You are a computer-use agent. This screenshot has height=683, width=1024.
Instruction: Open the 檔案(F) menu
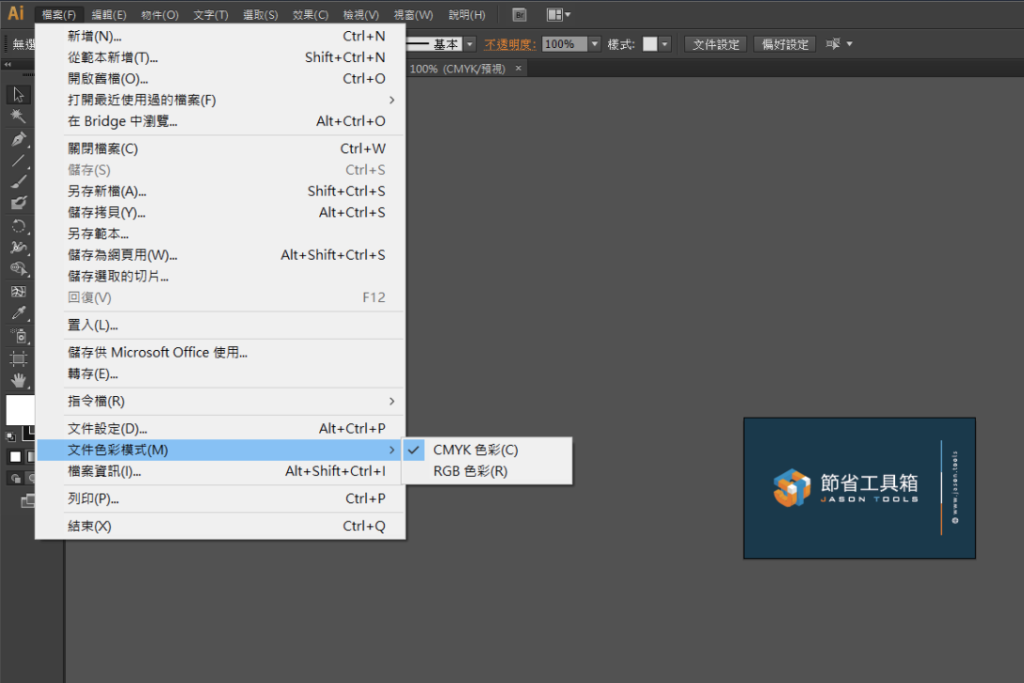pyautogui.click(x=58, y=14)
